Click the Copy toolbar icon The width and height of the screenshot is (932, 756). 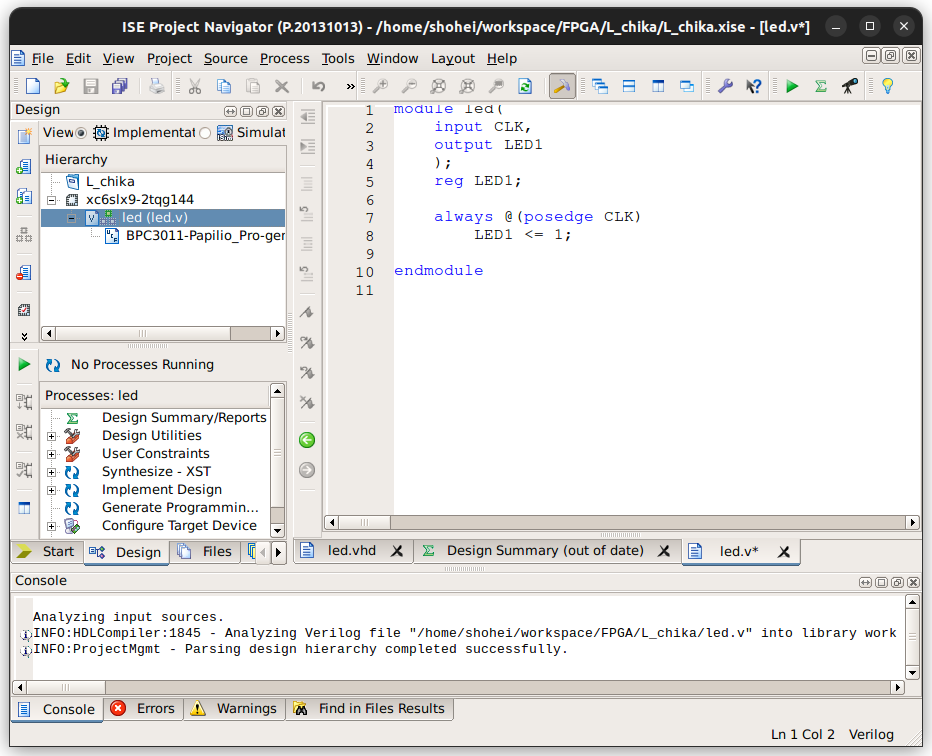click(223, 86)
